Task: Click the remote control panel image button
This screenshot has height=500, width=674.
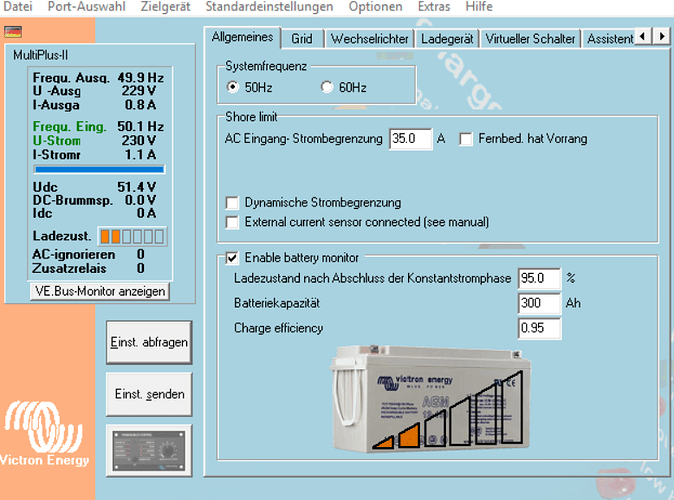Action: 149,451
